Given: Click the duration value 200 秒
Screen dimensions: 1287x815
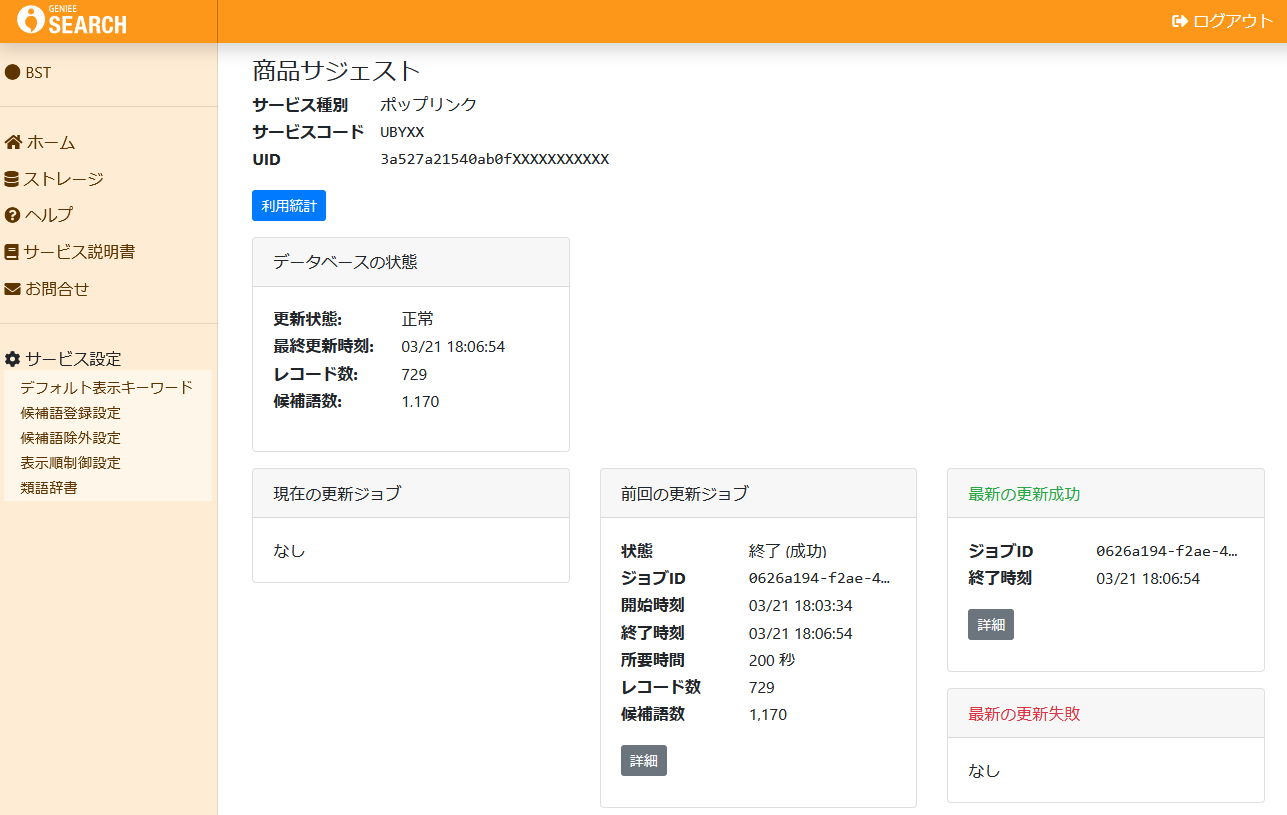Looking at the screenshot, I should 772,660.
